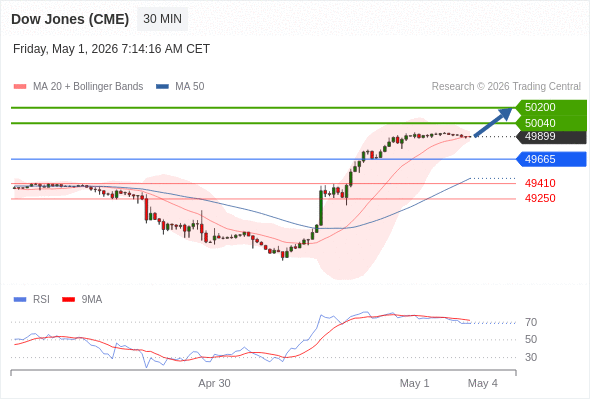Click the MA 20 + Bollinger Bands legend swatch
This screenshot has width=590, height=400.
(20, 87)
